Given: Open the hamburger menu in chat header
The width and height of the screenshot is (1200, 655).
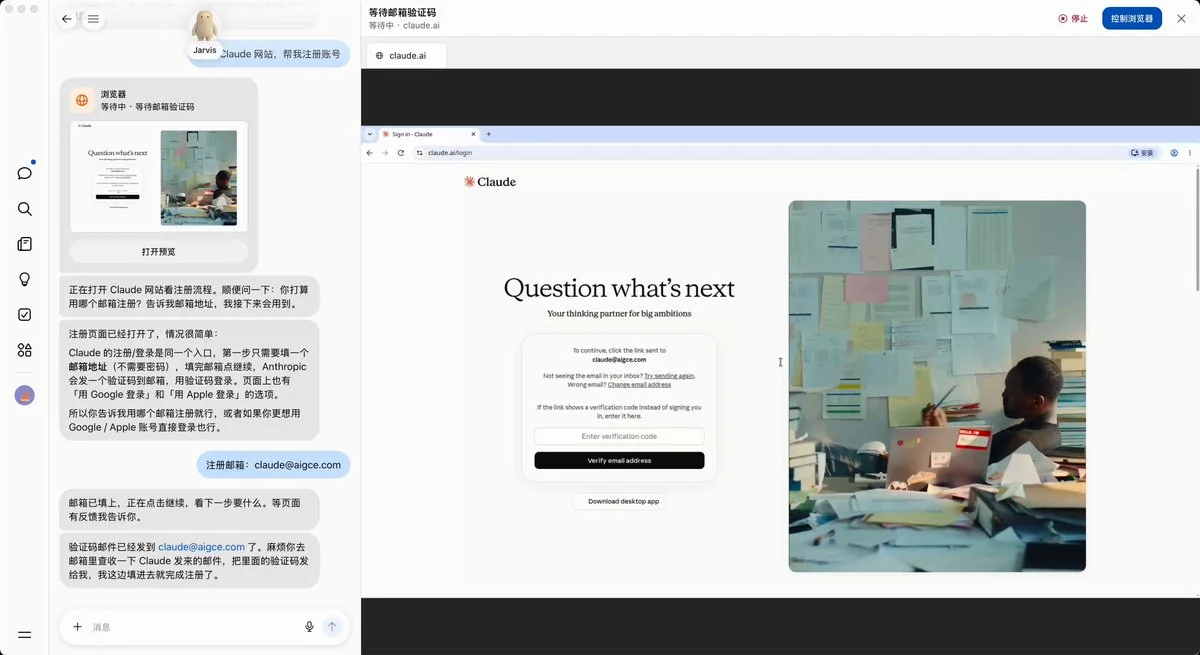Looking at the screenshot, I should [93, 19].
